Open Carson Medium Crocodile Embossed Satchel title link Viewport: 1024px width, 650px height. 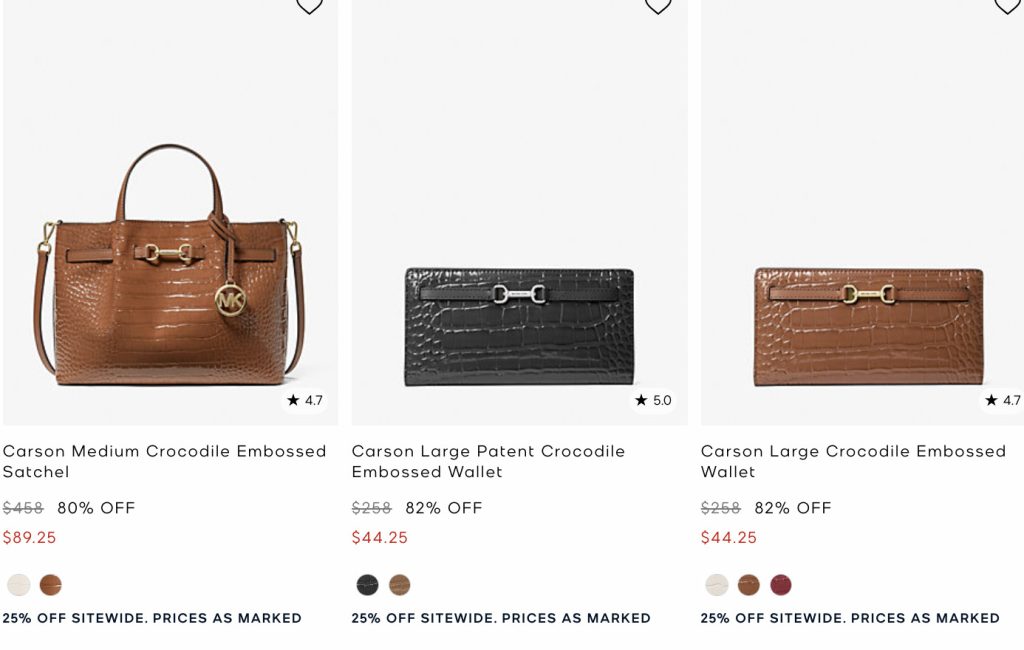pos(164,461)
